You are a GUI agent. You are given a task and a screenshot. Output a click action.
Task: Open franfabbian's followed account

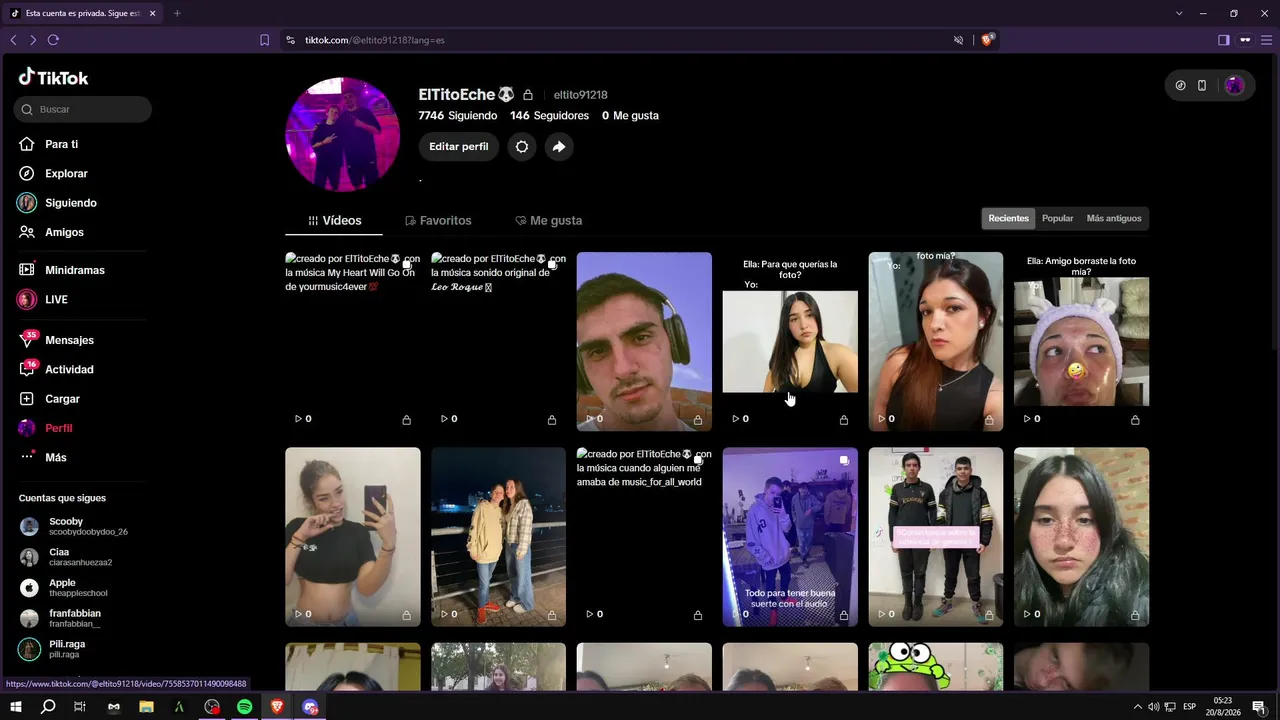[x=82, y=618]
